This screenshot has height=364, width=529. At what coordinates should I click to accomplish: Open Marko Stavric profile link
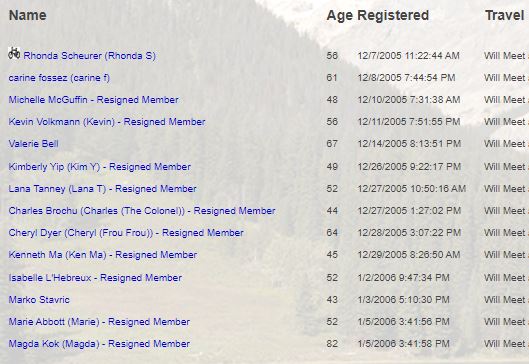tap(39, 300)
